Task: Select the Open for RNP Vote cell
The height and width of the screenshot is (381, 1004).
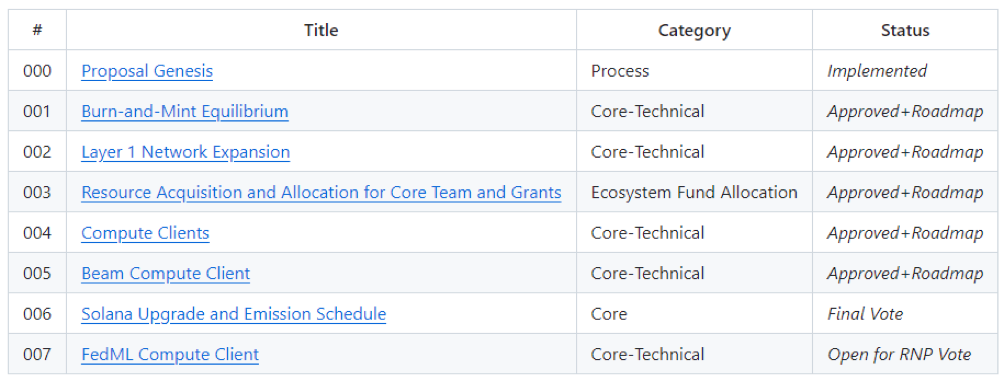Action: pyautogui.click(x=905, y=354)
